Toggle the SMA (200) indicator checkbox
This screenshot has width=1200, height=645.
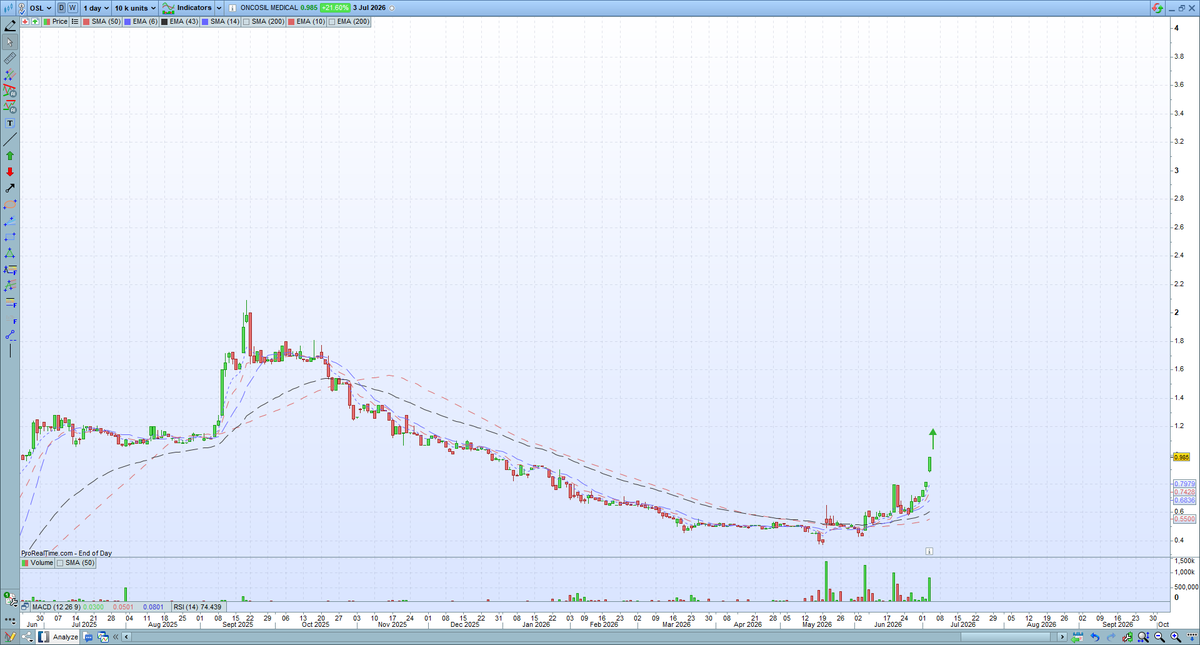pos(246,21)
